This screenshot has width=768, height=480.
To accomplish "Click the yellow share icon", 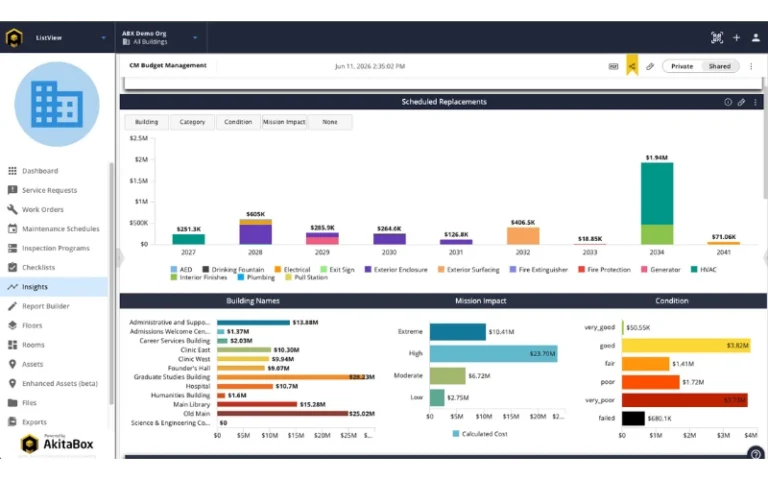I will click(x=632, y=66).
